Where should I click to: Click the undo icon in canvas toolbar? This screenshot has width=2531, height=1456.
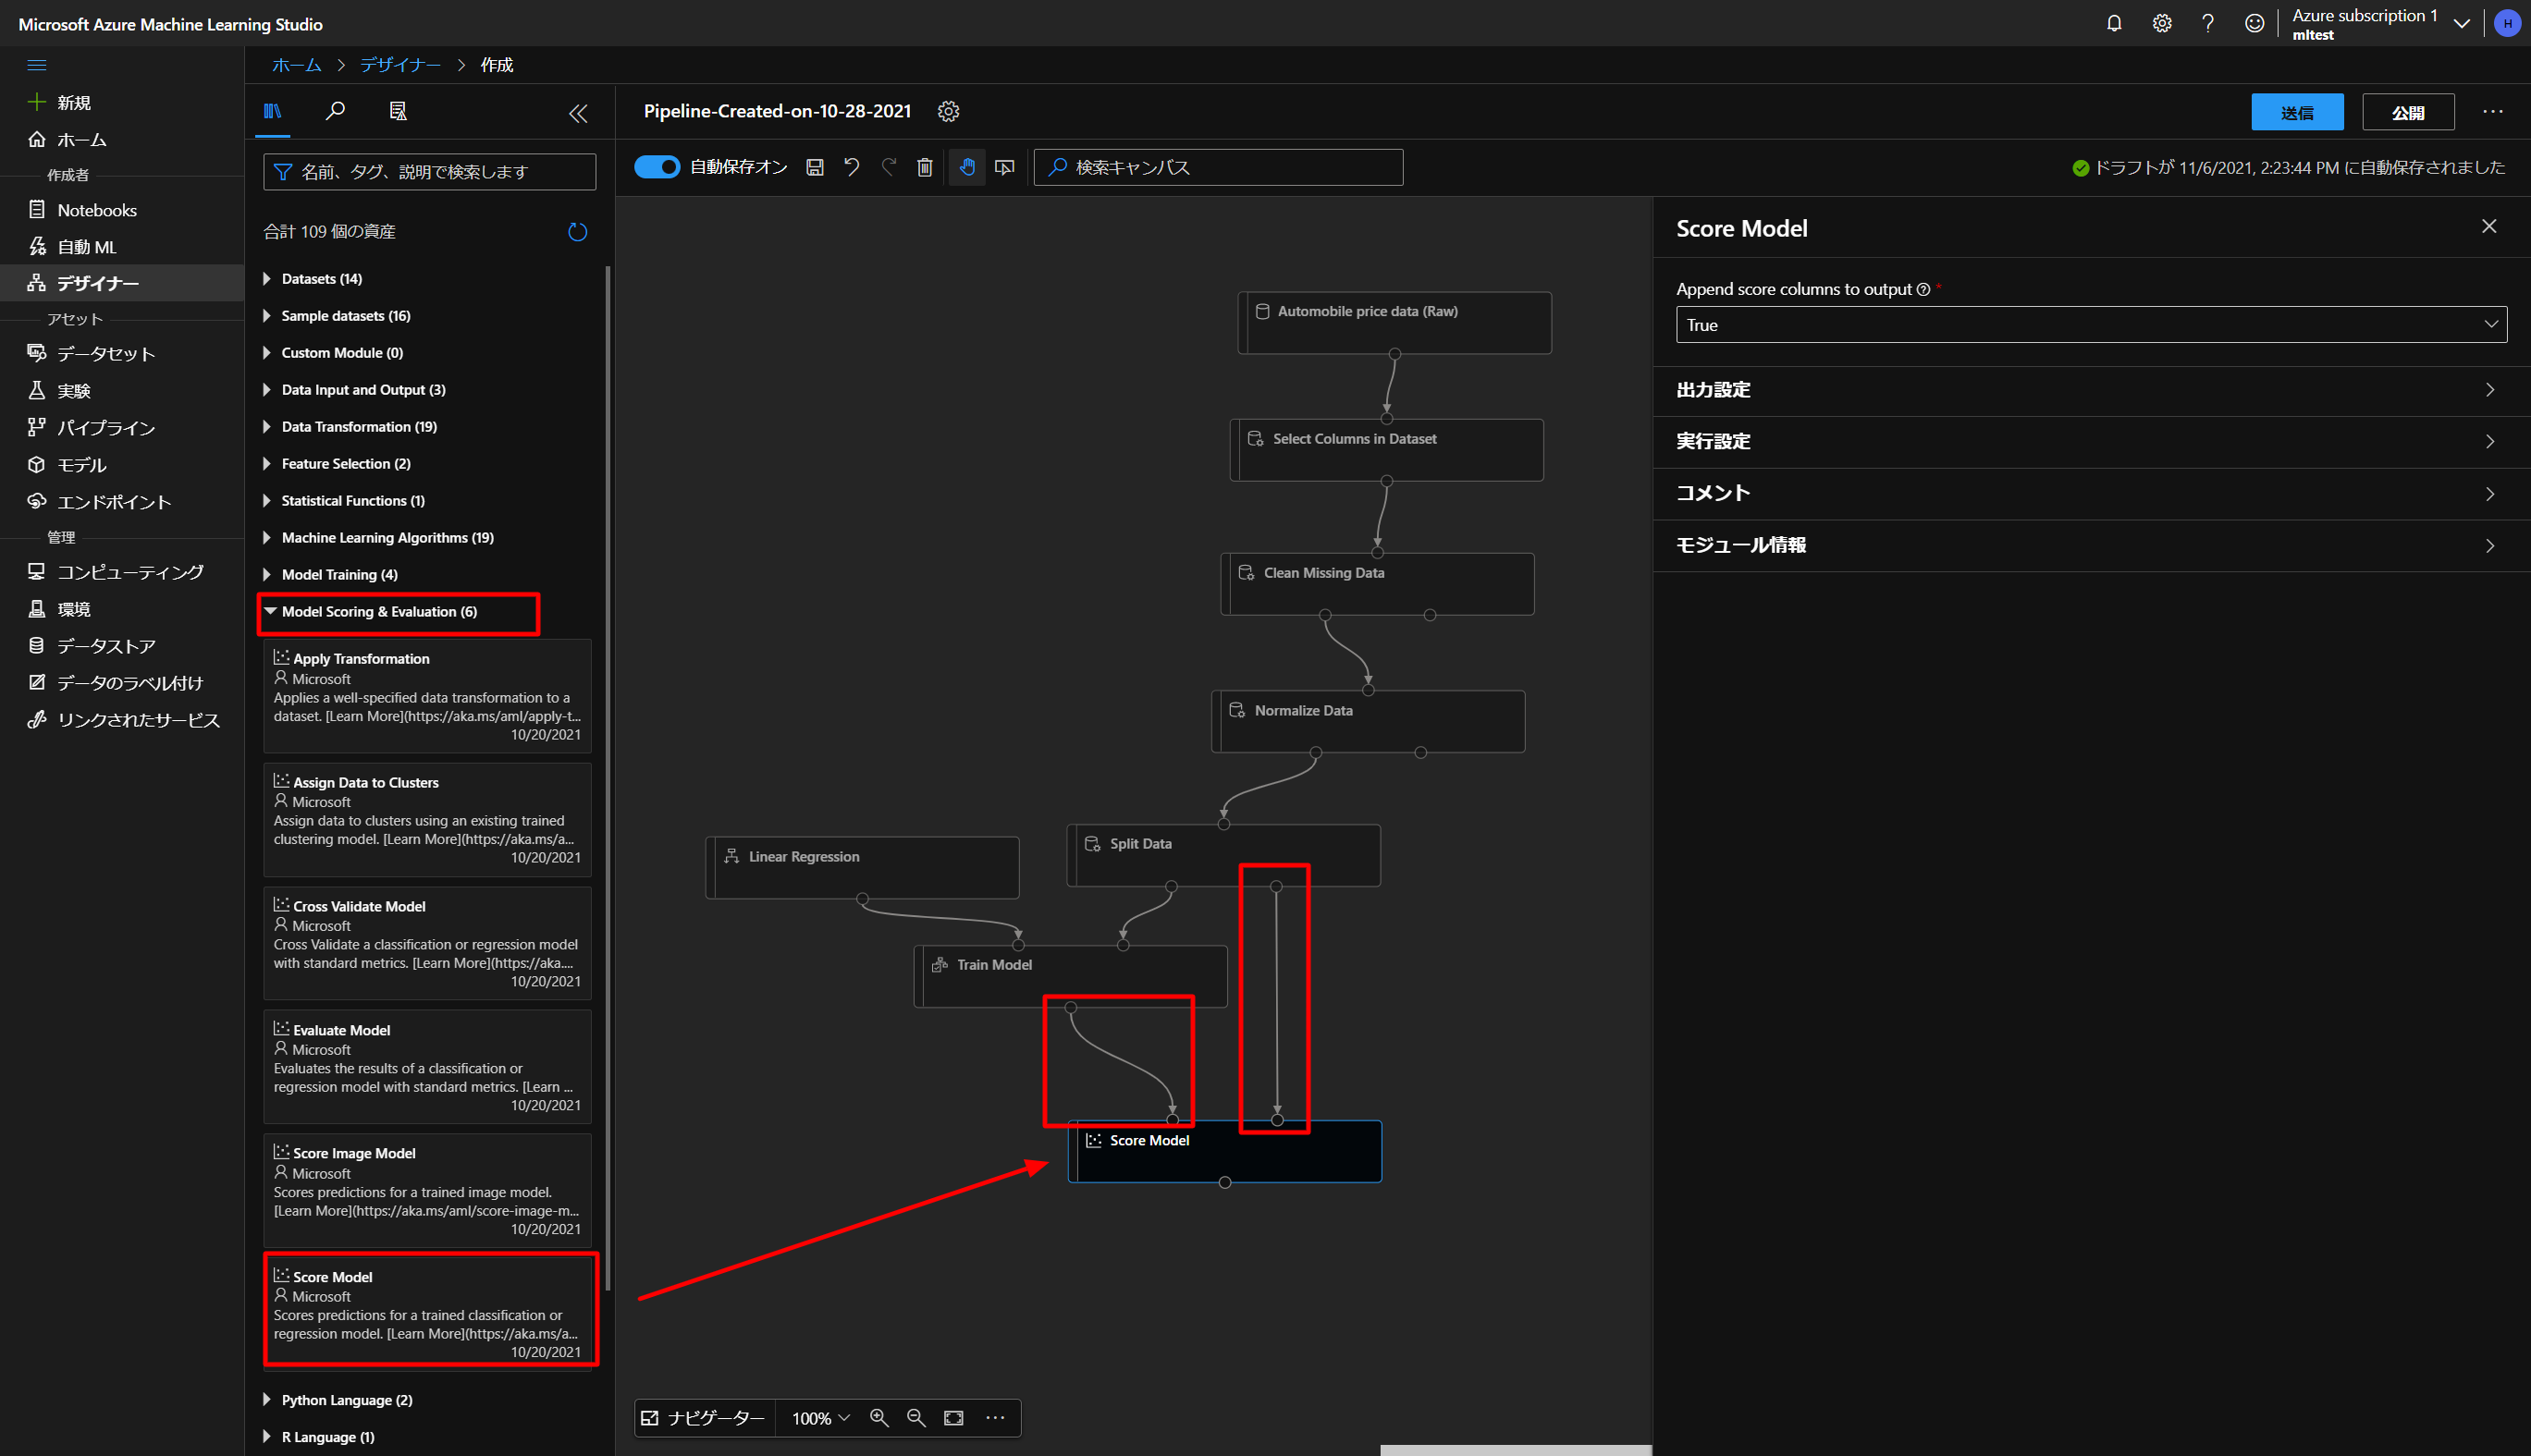coord(852,167)
